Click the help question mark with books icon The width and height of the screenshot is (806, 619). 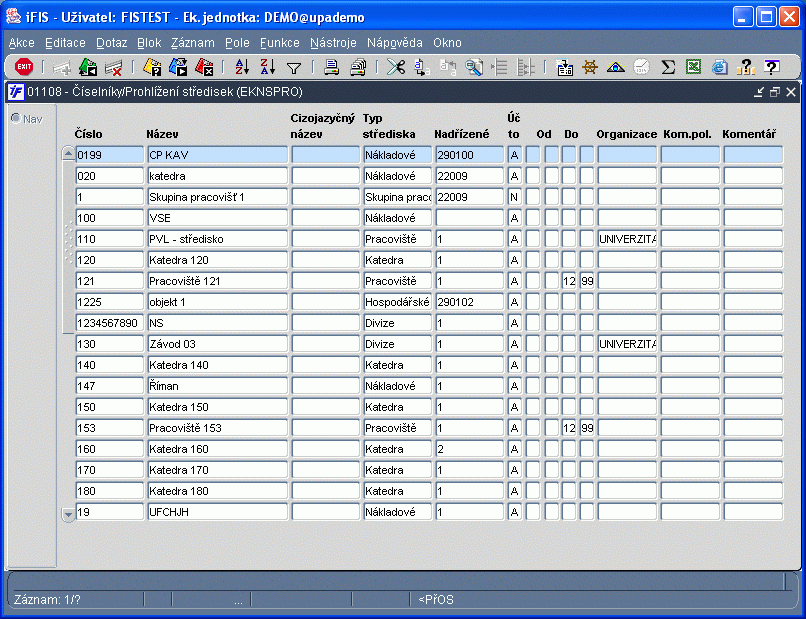tap(745, 67)
